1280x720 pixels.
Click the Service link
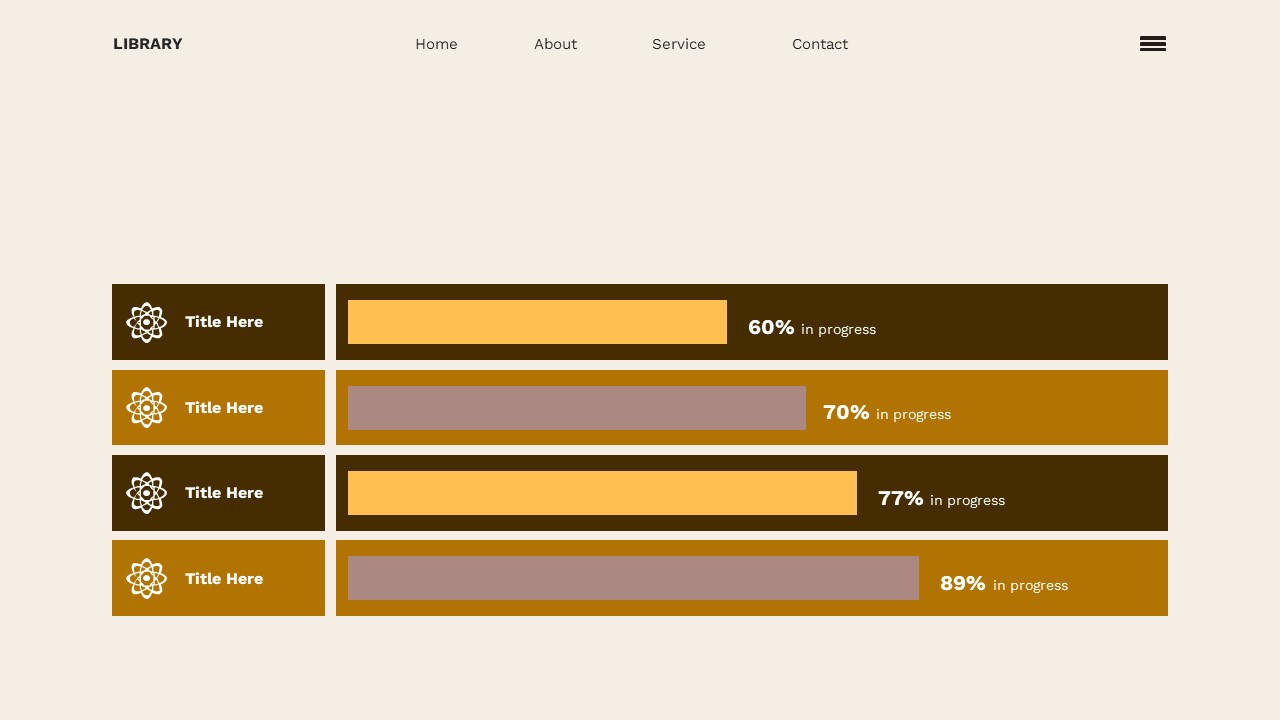679,44
